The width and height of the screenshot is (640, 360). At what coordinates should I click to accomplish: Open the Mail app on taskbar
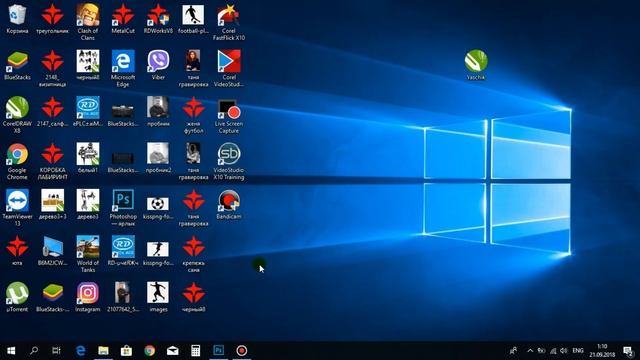(173, 351)
